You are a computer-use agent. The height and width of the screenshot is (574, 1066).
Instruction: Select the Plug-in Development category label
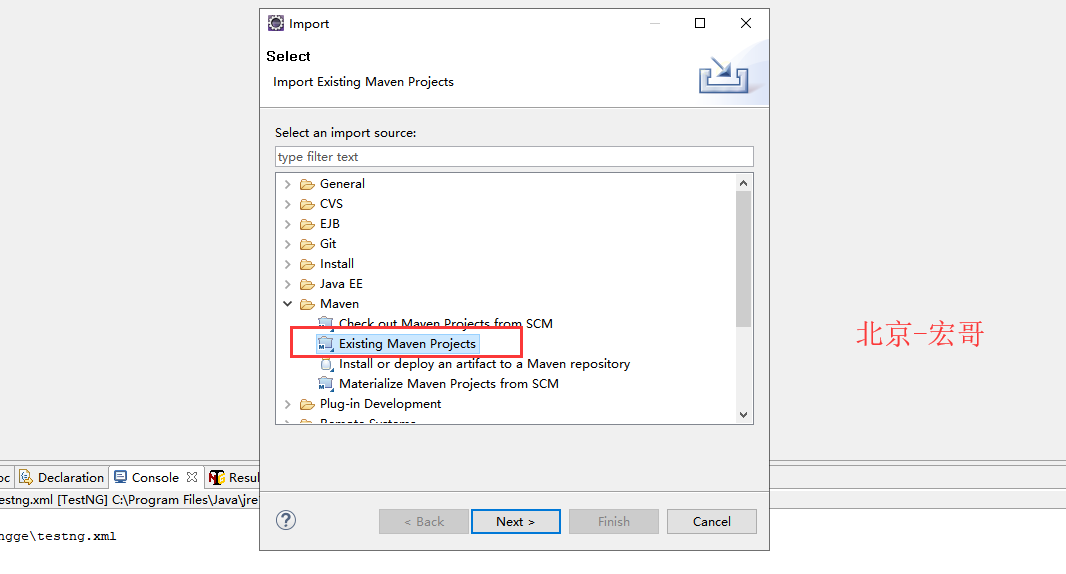point(380,404)
